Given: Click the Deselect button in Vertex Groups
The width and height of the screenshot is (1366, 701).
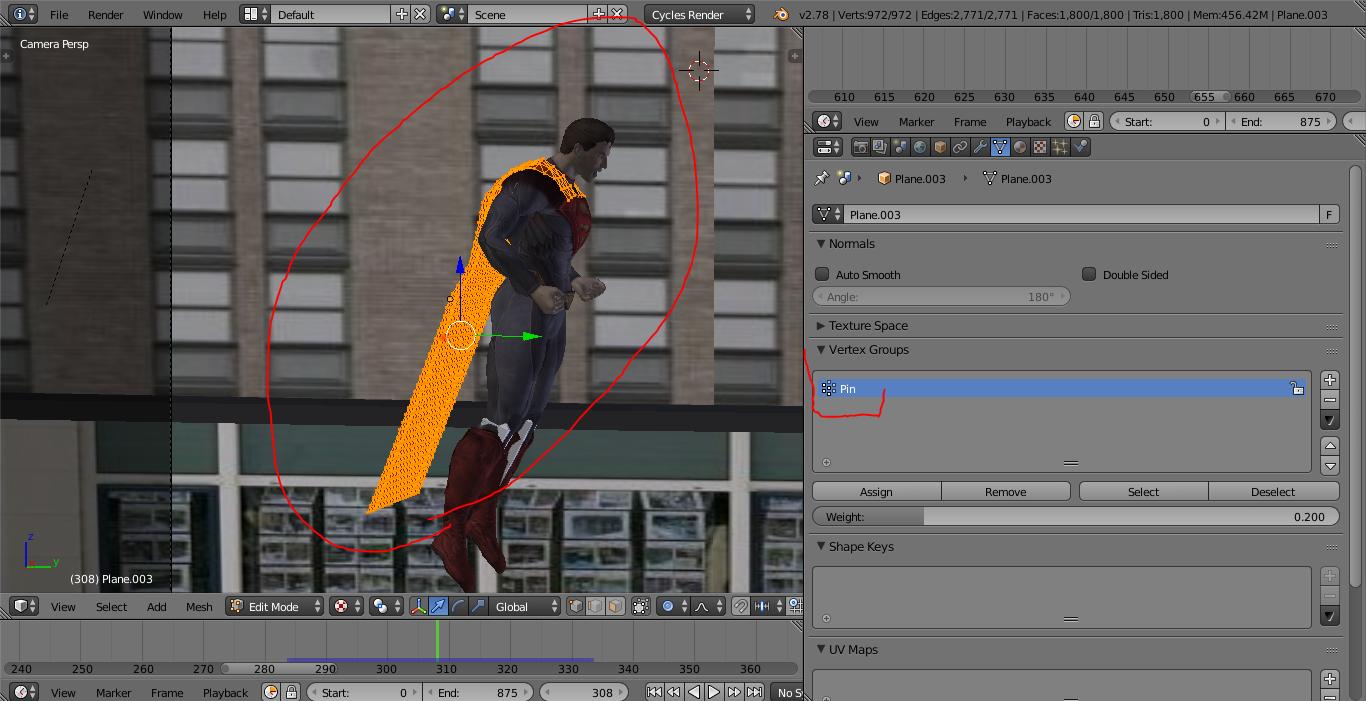Looking at the screenshot, I should pos(1273,491).
